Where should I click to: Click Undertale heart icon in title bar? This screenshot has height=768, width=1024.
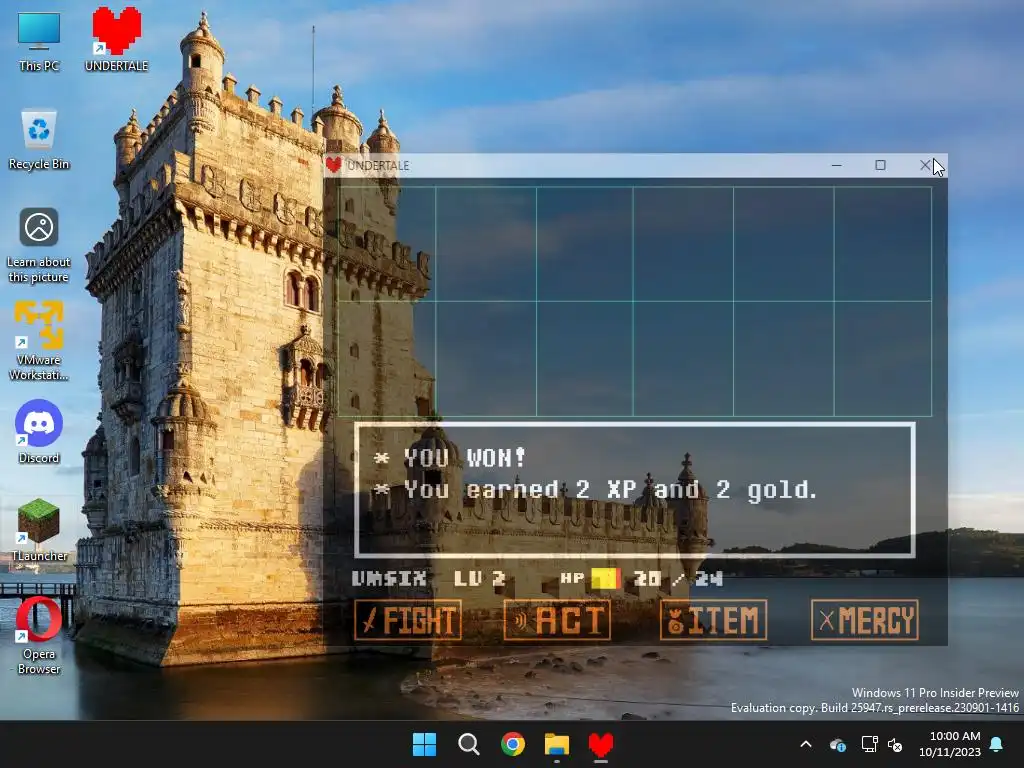(x=334, y=165)
